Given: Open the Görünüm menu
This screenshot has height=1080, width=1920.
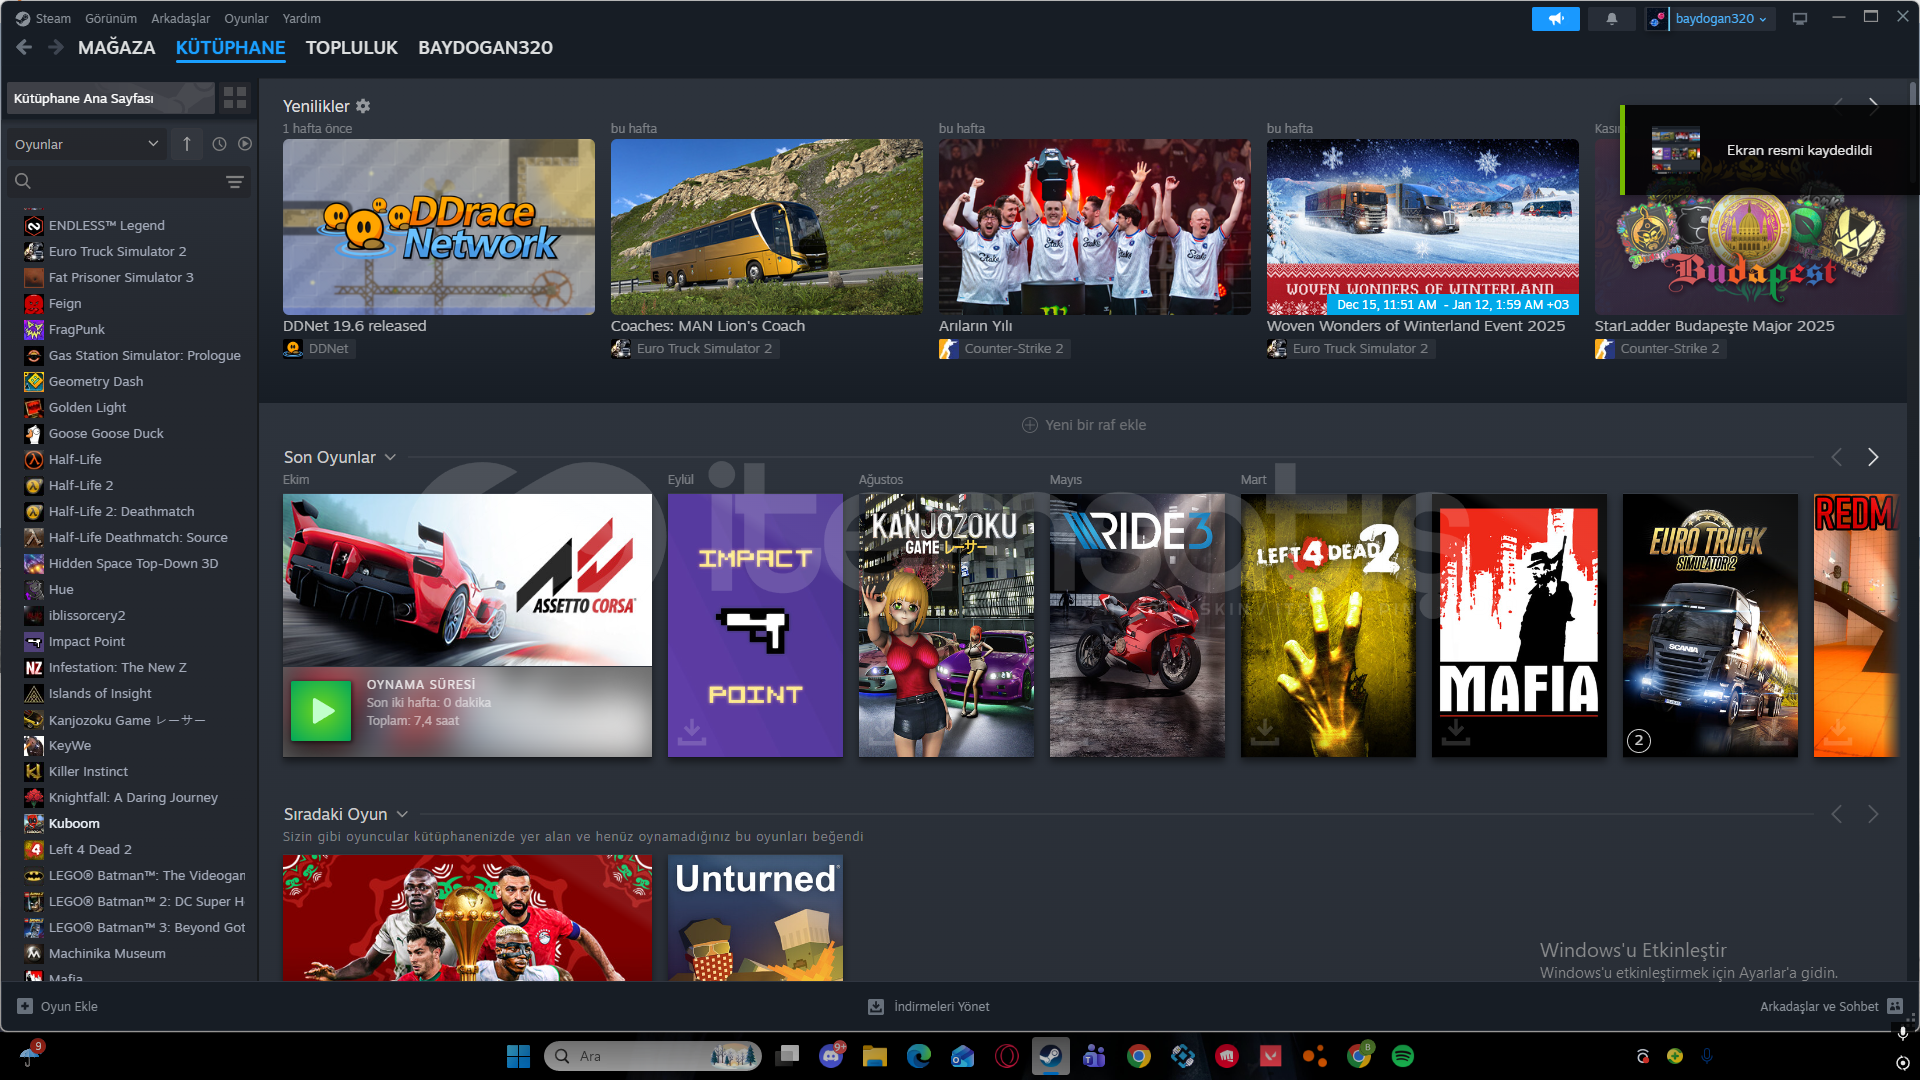Looking at the screenshot, I should point(110,19).
